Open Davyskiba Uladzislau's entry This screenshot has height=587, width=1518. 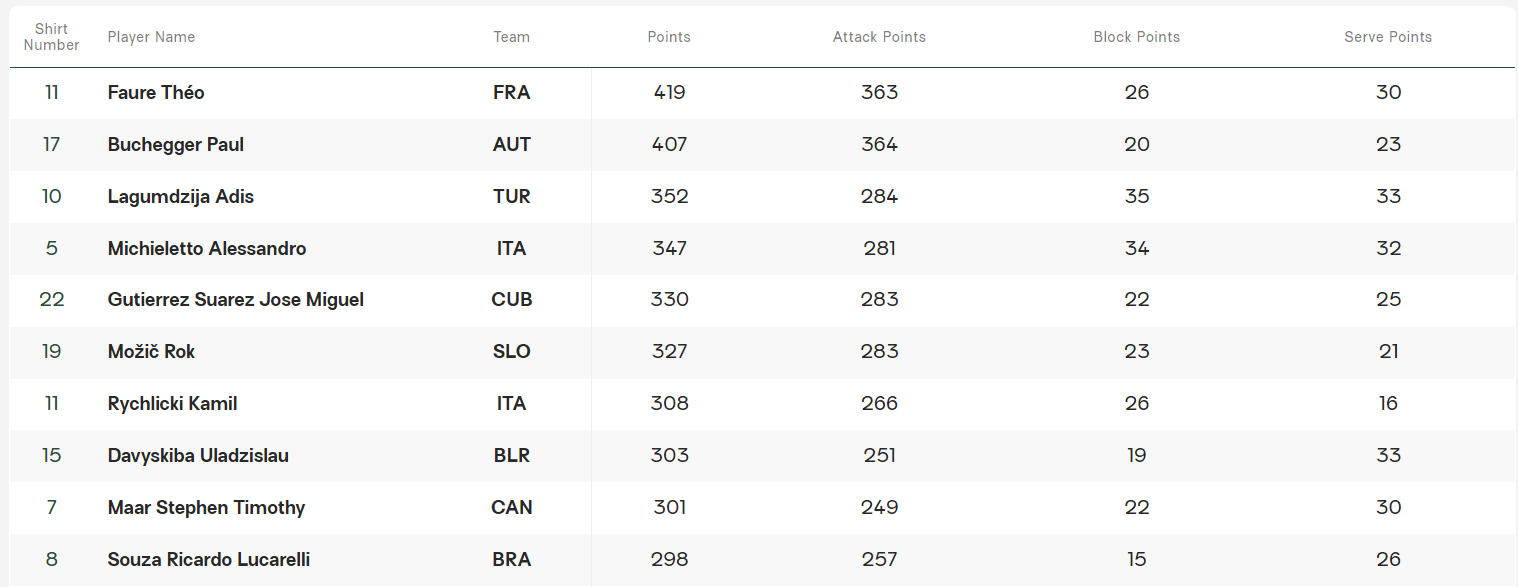198,456
